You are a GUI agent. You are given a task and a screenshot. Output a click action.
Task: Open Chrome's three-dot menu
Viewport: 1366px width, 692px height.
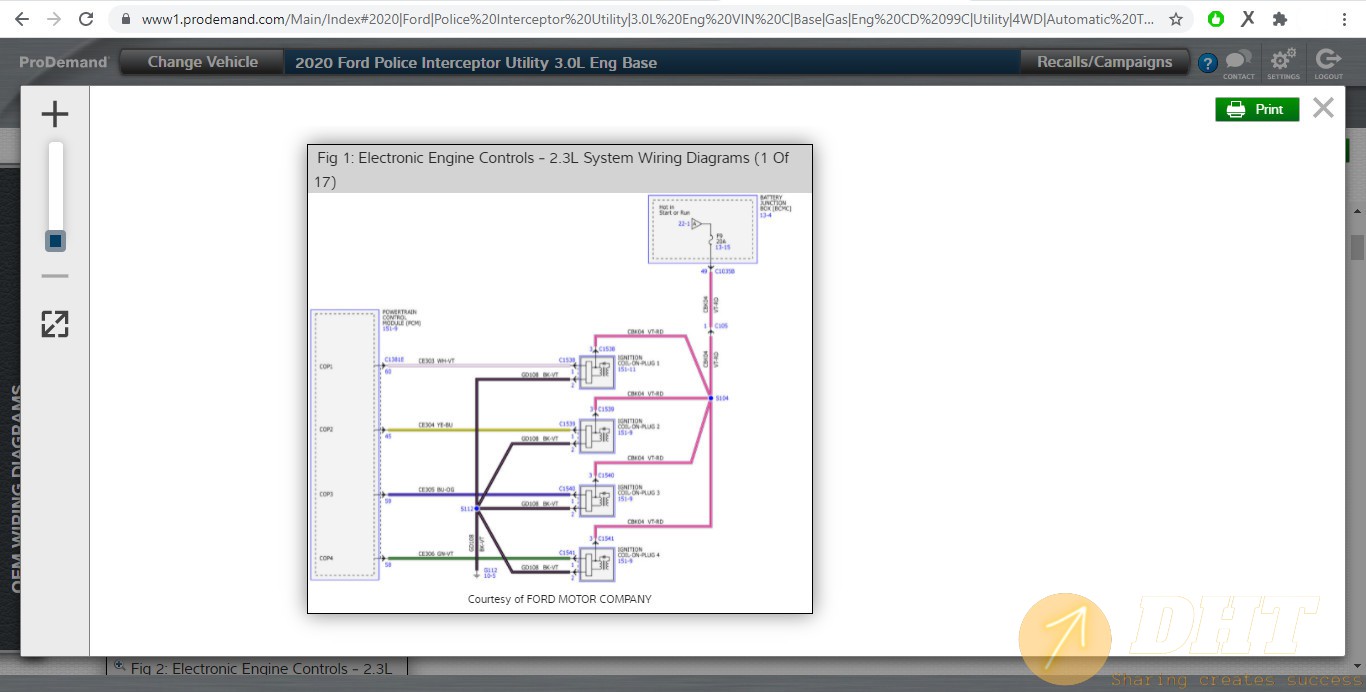[1343, 19]
